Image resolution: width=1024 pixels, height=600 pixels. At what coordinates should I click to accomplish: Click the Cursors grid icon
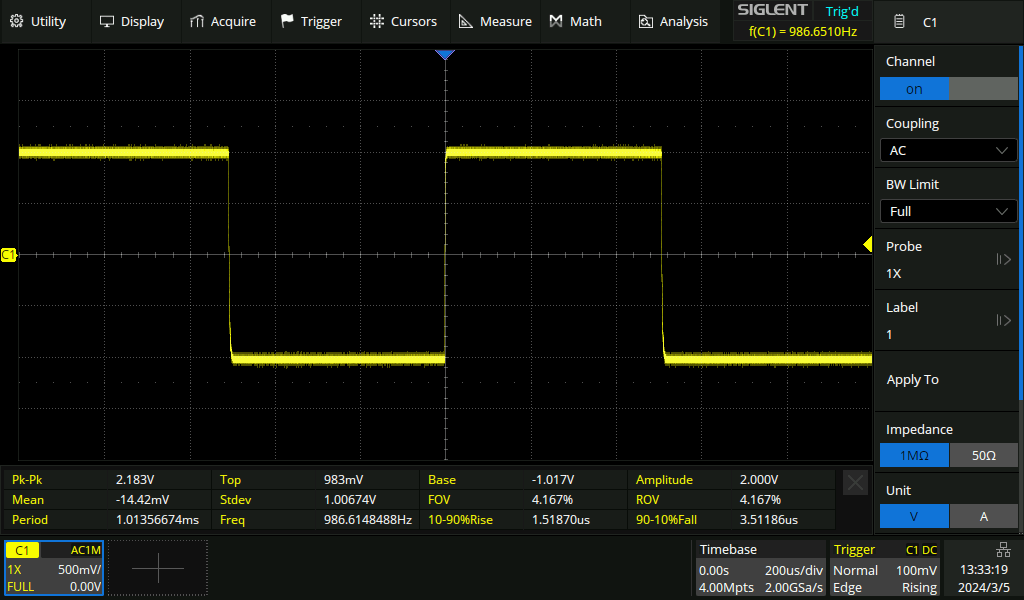[x=376, y=21]
